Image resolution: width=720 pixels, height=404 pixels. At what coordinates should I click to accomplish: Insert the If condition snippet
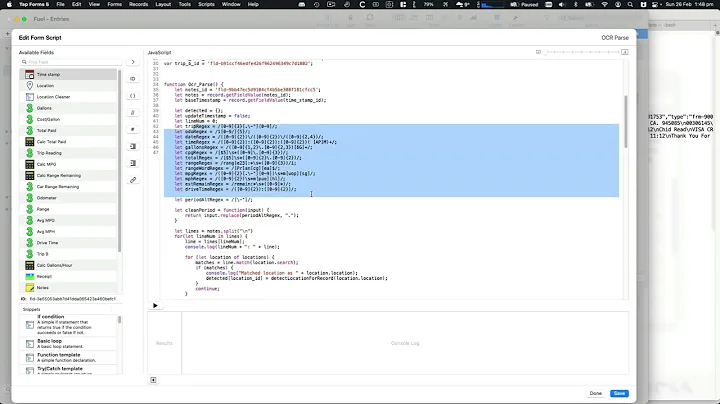click(69, 325)
